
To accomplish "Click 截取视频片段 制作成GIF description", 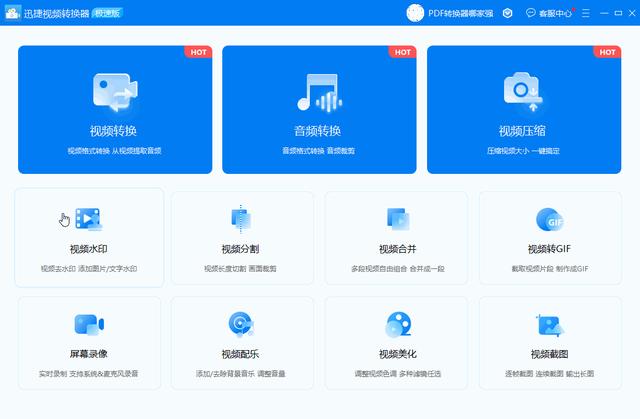I will click(550, 269).
